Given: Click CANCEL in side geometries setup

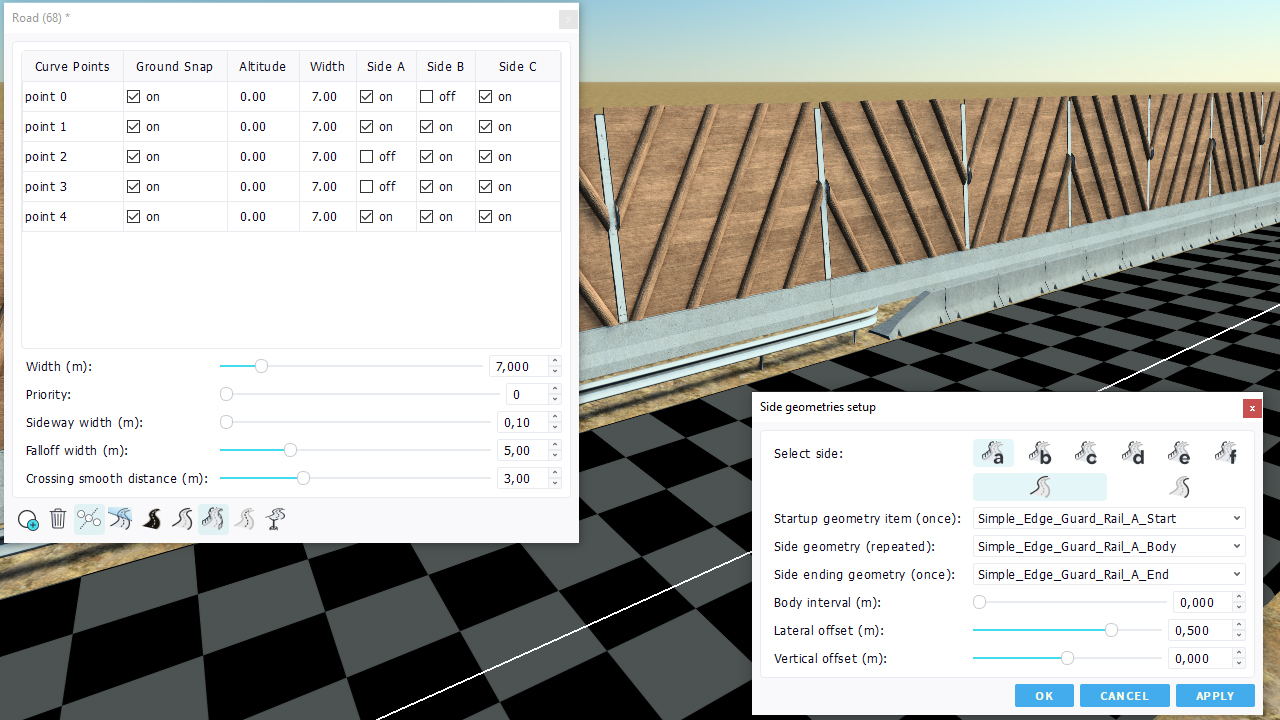Looking at the screenshot, I should click(1124, 696).
